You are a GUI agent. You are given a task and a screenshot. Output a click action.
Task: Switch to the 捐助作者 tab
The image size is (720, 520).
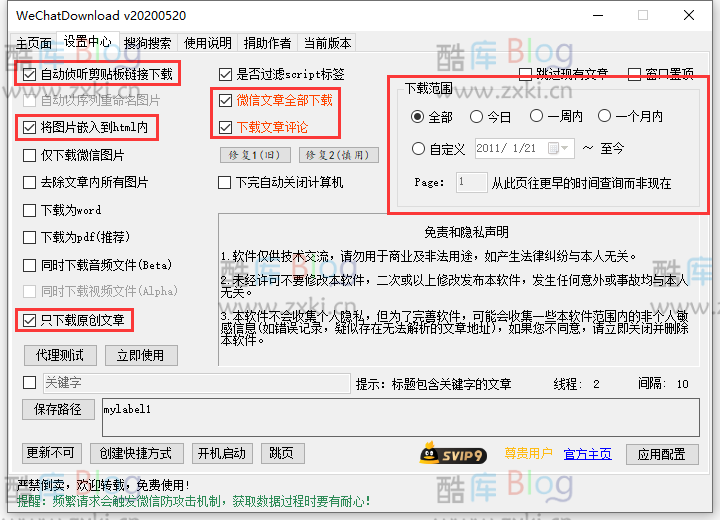pyautogui.click(x=267, y=43)
